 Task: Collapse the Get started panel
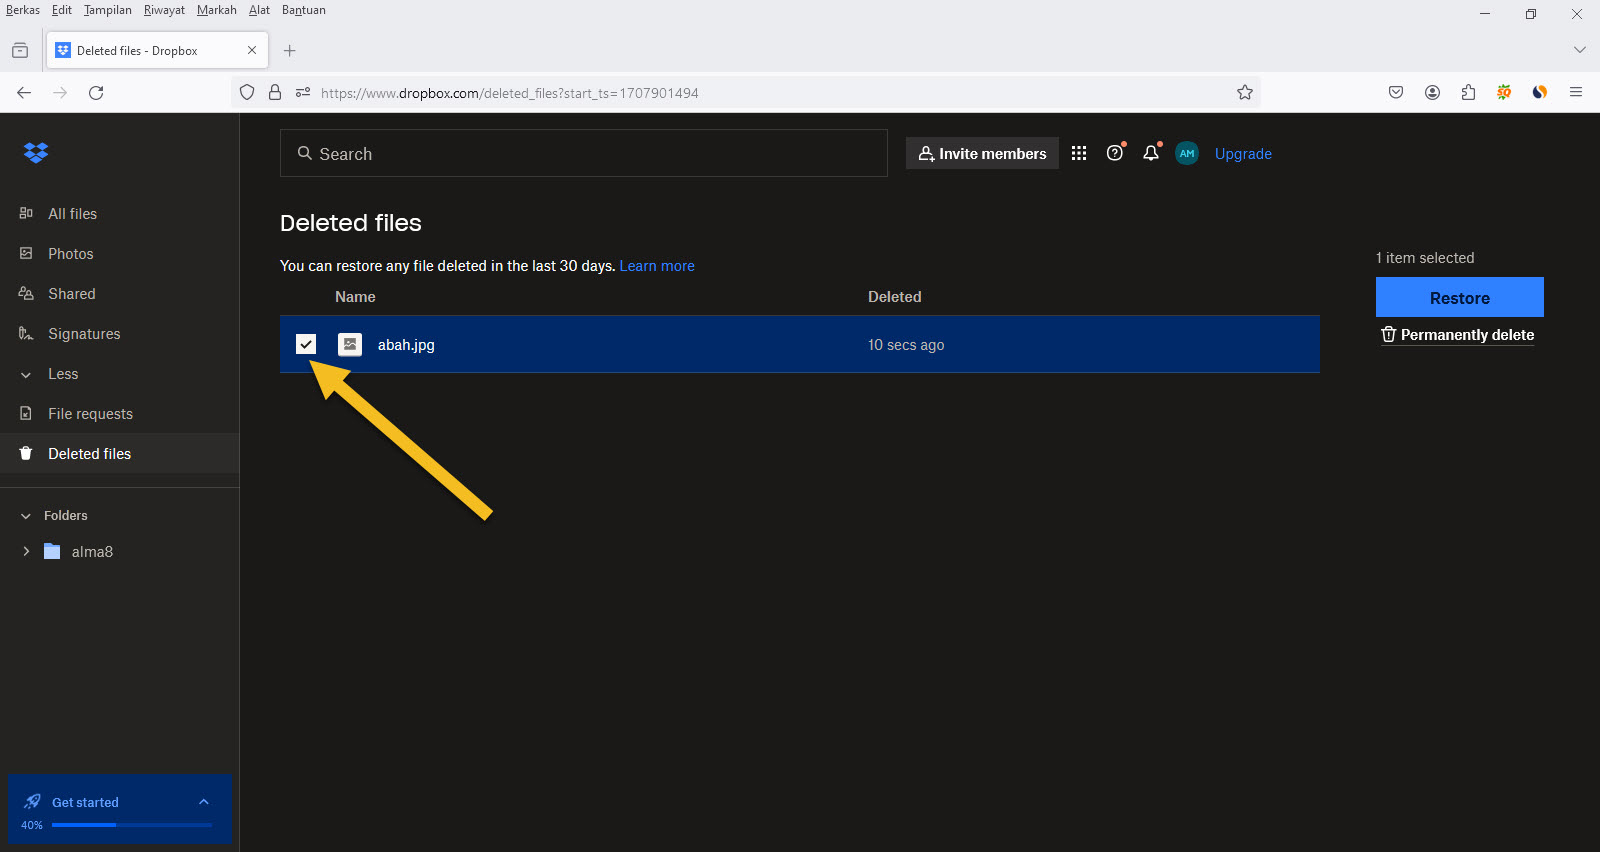coord(204,802)
